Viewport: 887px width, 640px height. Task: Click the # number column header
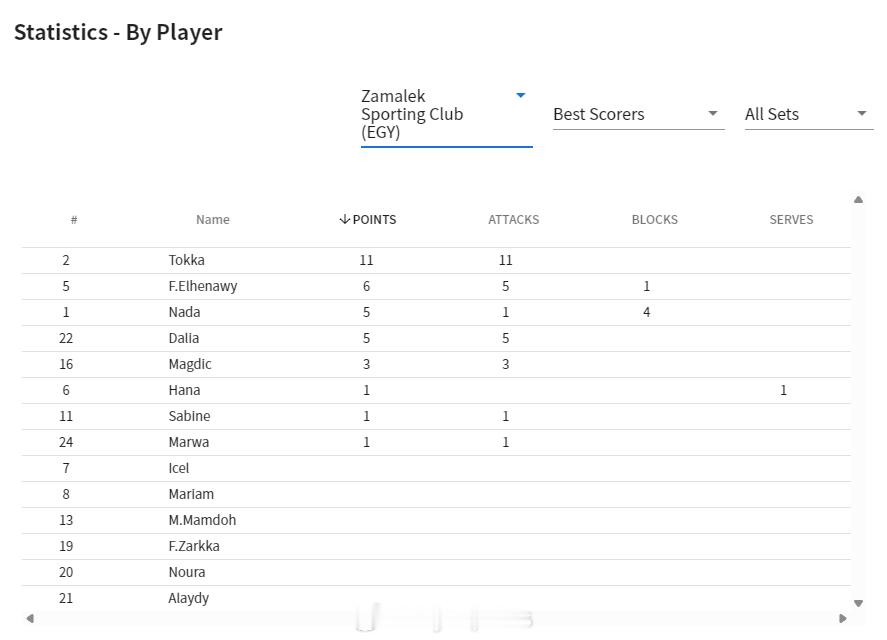74,220
